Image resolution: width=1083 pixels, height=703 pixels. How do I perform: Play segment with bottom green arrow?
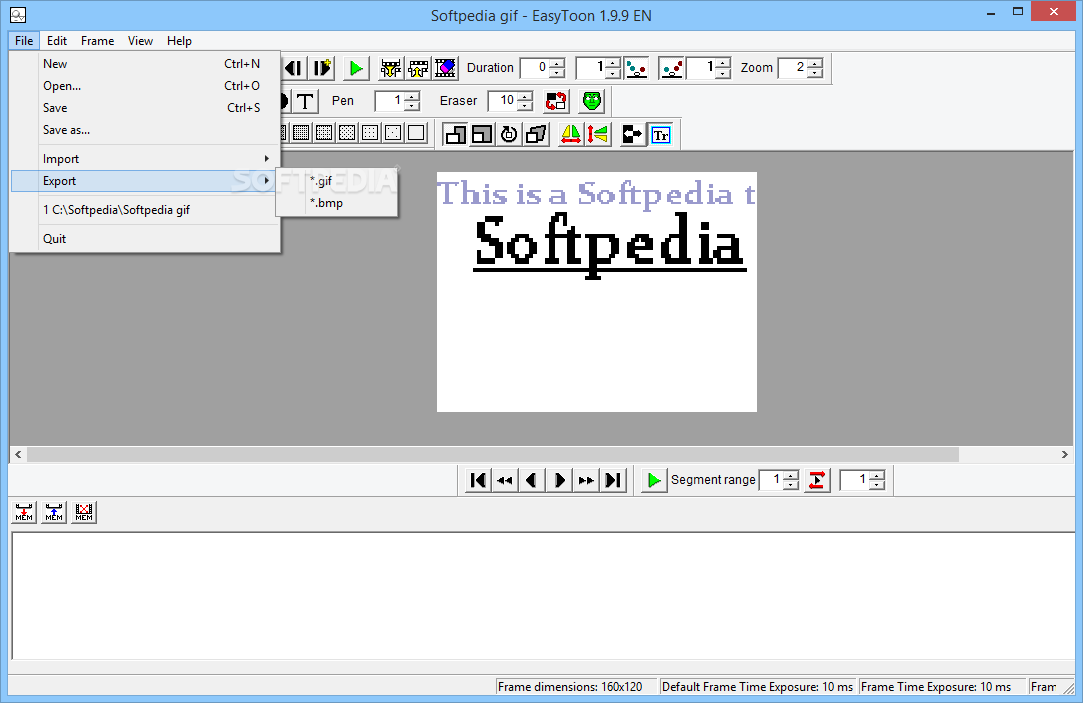click(x=653, y=480)
